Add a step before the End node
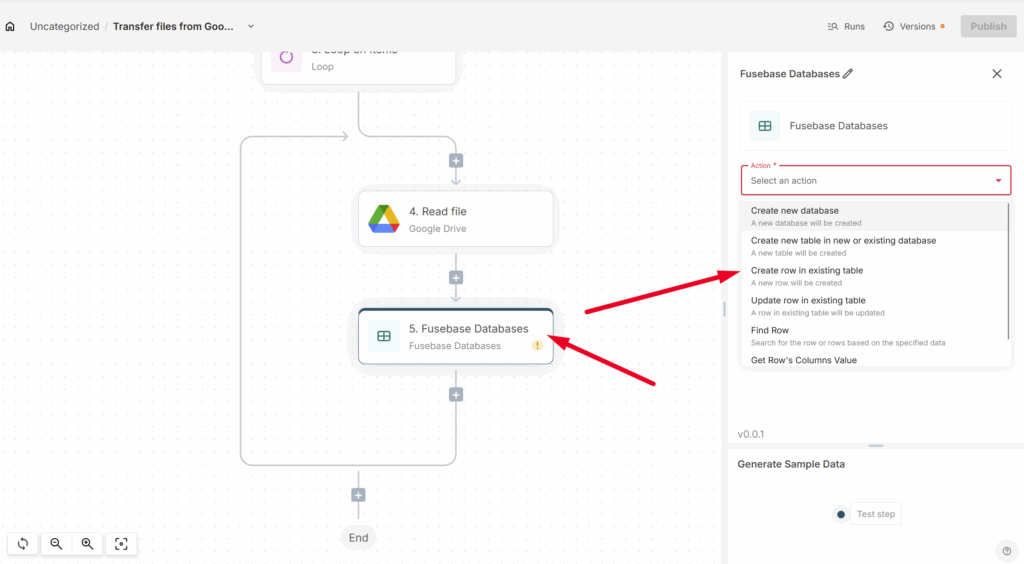Viewport: 1024px width, 564px height. pos(358,495)
